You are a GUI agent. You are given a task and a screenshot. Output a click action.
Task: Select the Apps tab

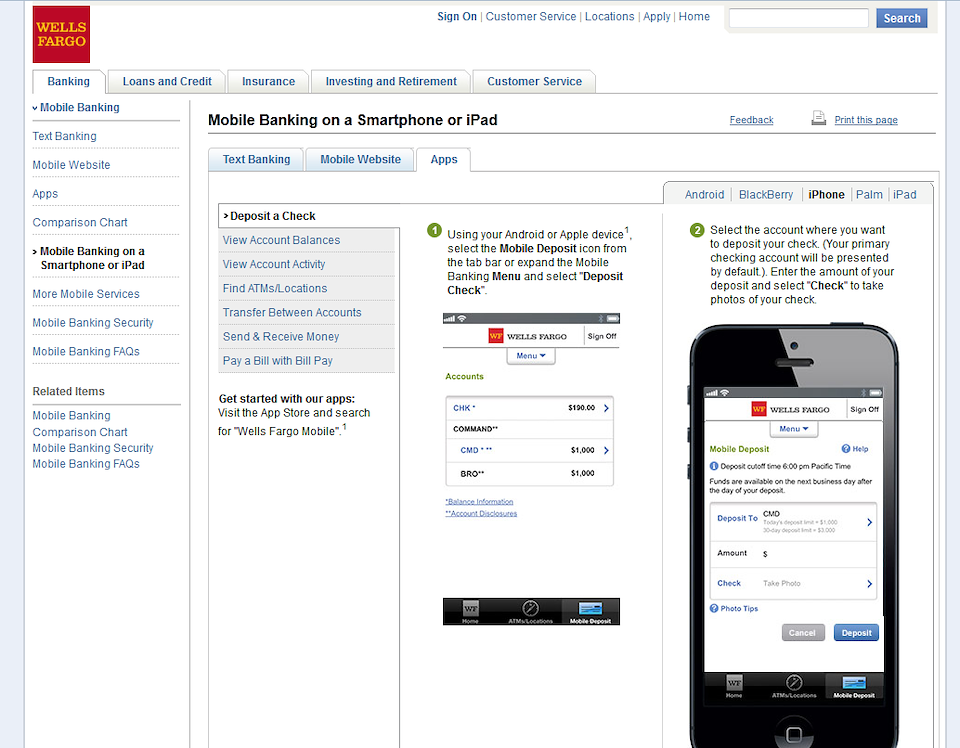[x=444, y=160]
